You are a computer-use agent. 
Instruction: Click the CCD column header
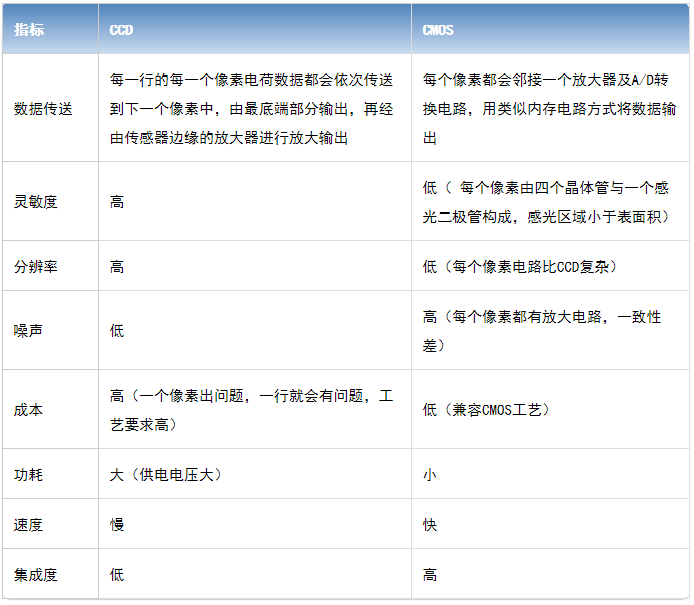(x=121, y=30)
